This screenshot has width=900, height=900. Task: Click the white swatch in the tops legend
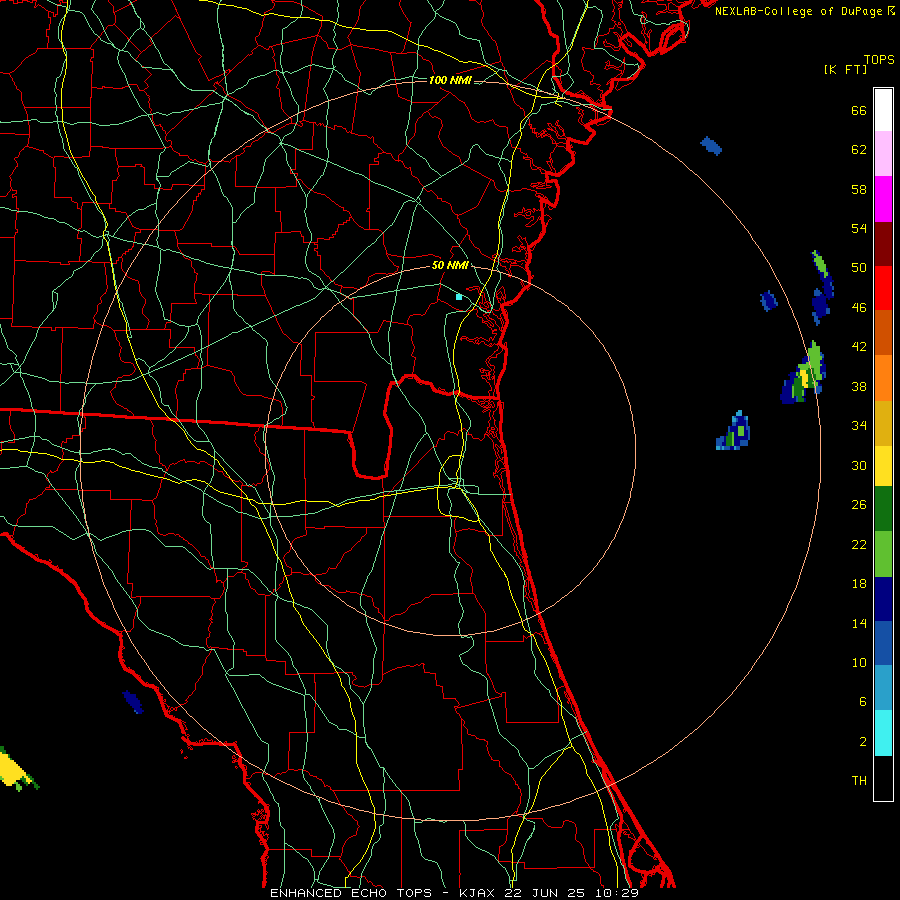883,110
